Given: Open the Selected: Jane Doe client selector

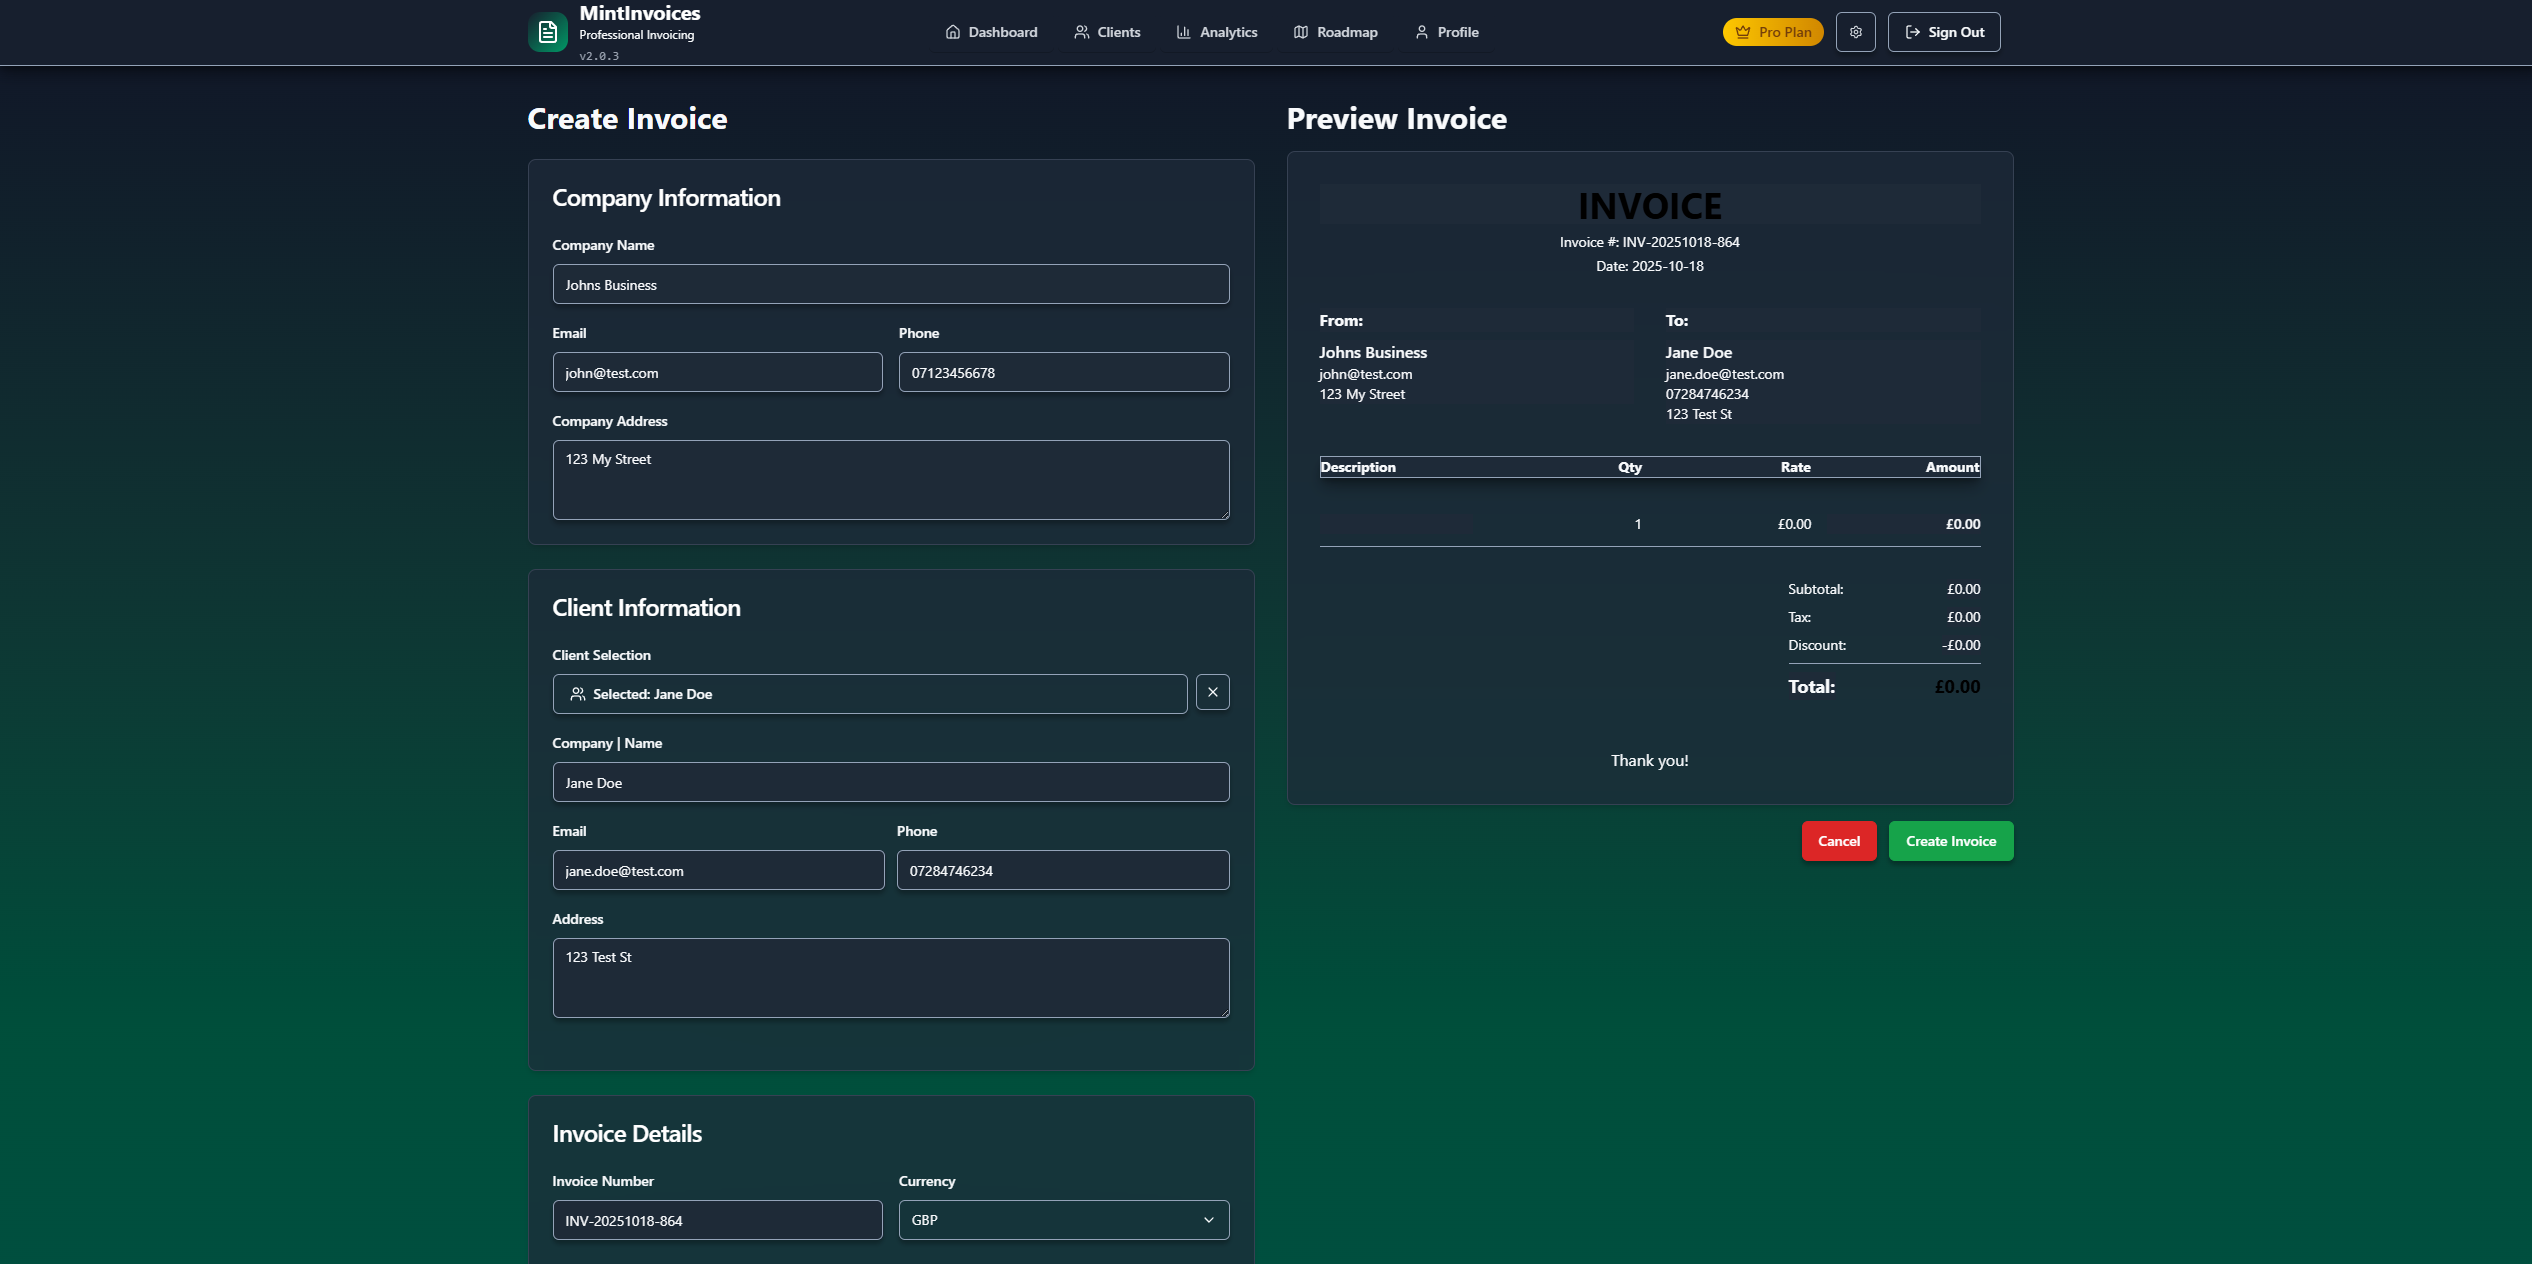Looking at the screenshot, I should [869, 694].
